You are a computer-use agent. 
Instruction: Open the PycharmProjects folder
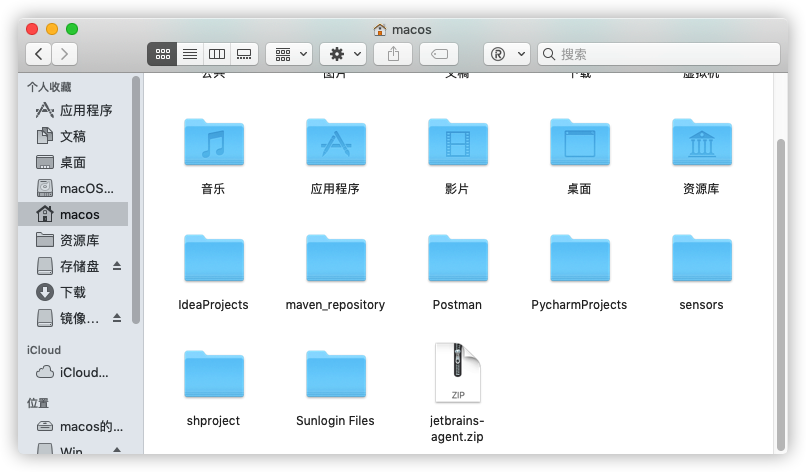tap(579, 259)
